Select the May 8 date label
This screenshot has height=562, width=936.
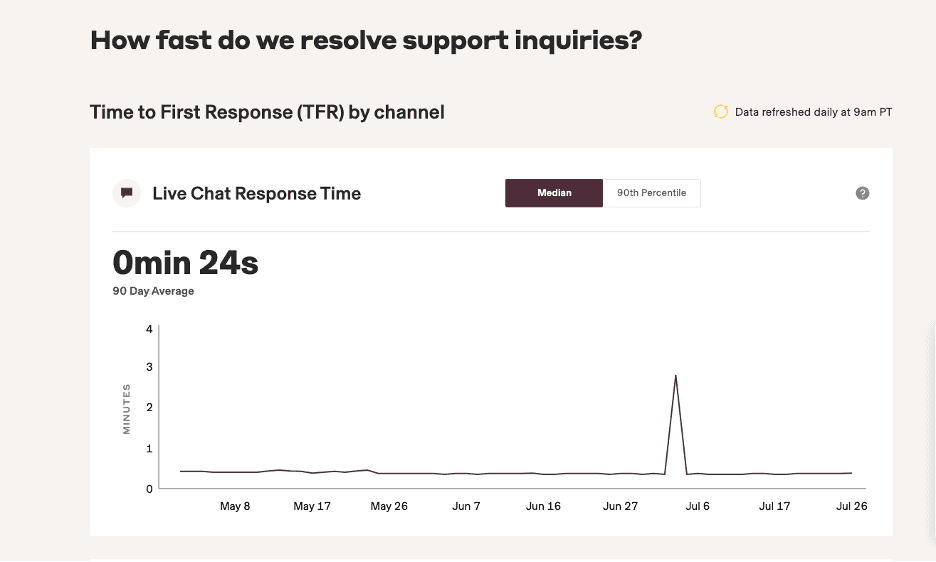(235, 506)
